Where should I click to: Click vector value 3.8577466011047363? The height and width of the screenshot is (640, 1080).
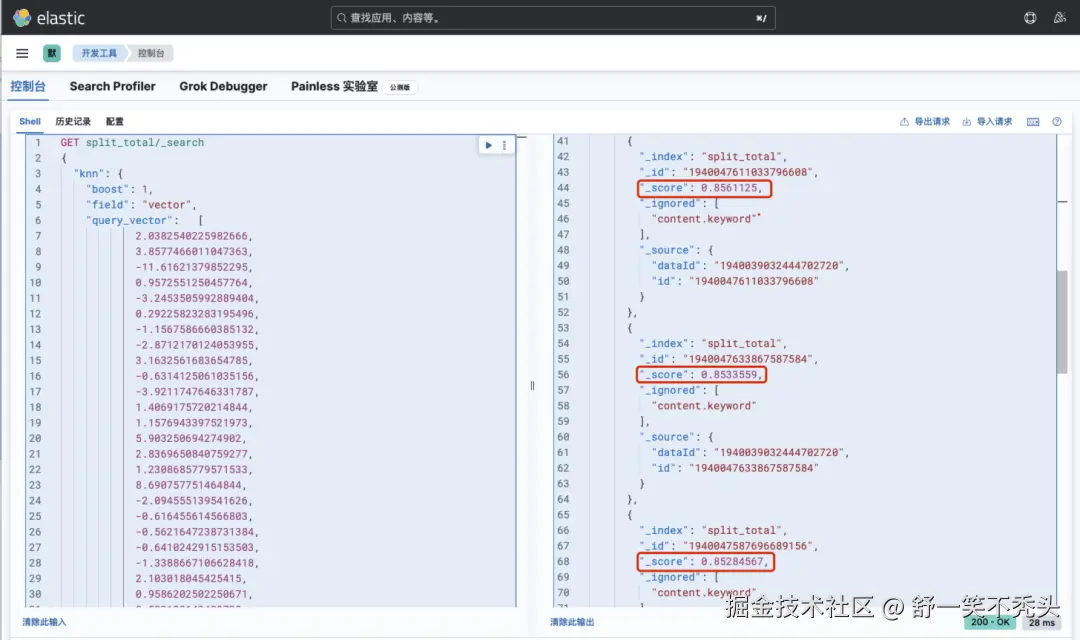click(x=194, y=251)
